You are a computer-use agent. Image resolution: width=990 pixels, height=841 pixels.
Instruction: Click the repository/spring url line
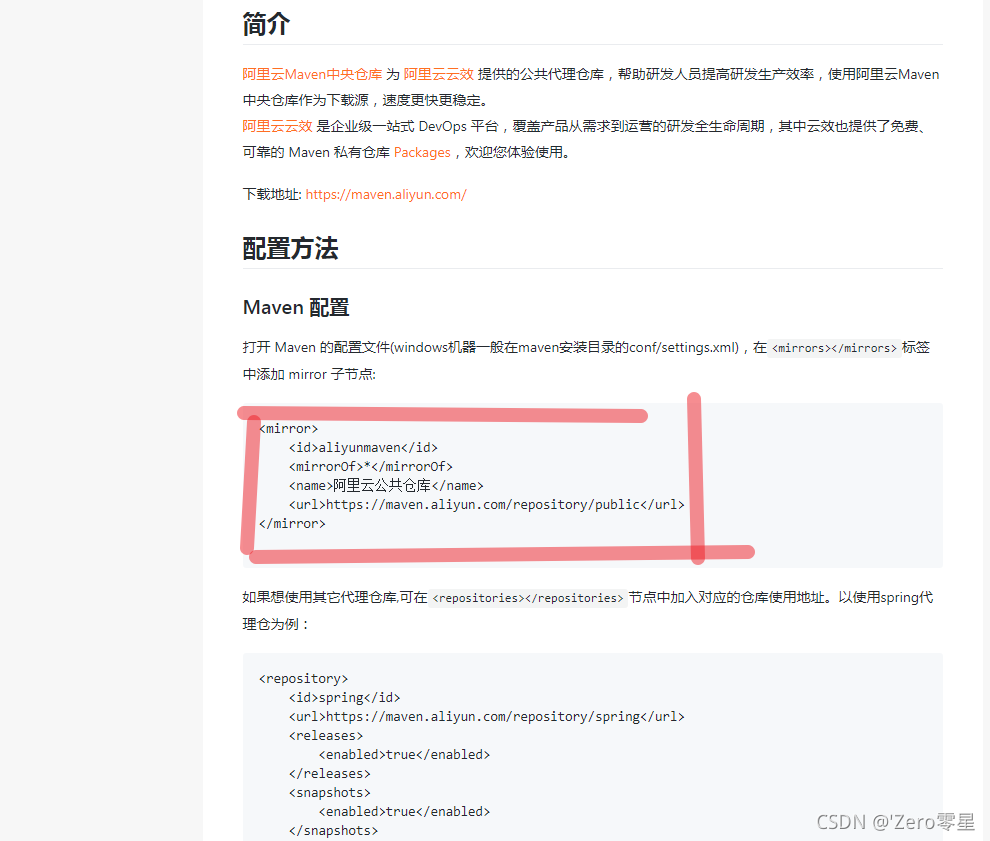(486, 717)
